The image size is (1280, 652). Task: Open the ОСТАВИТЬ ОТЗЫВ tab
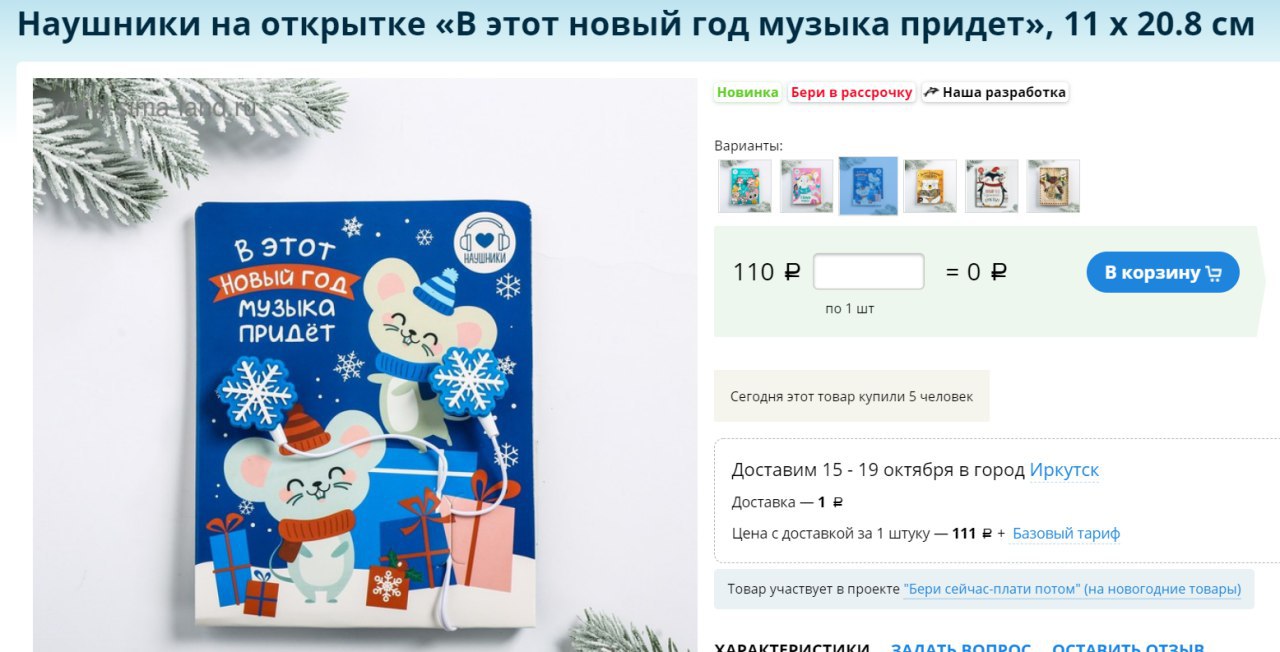[x=1128, y=647]
